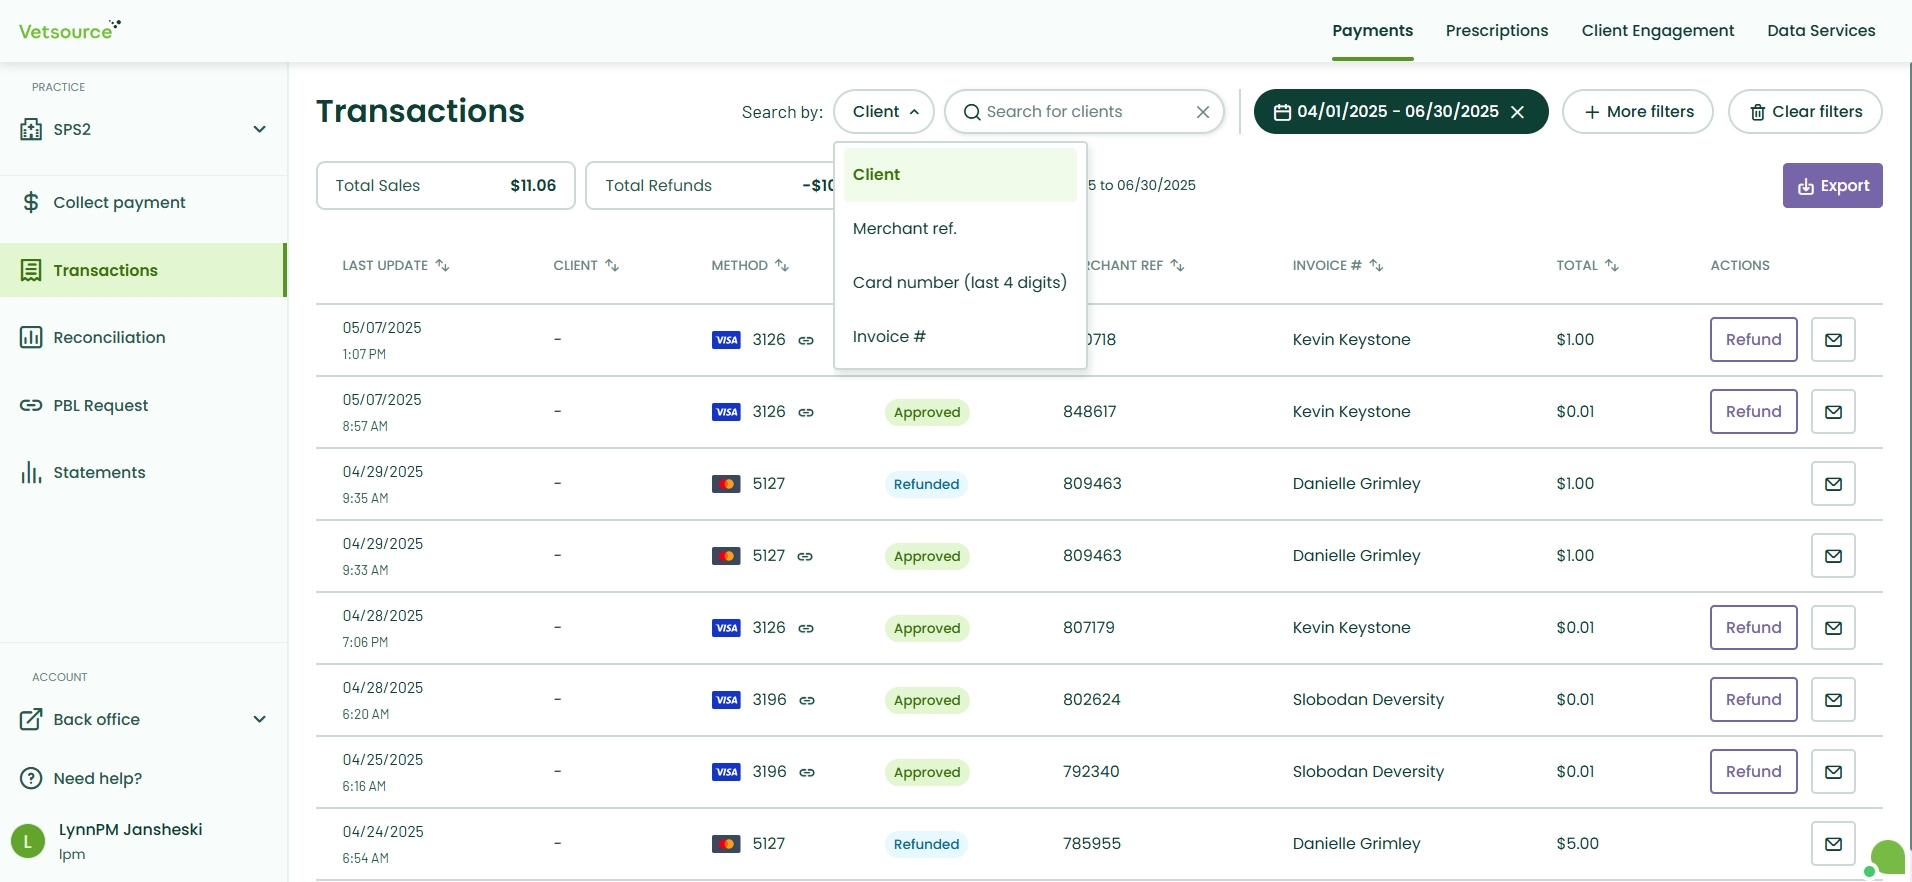This screenshot has width=1912, height=882.
Task: Switch to the Prescriptions tab
Action: click(1496, 31)
